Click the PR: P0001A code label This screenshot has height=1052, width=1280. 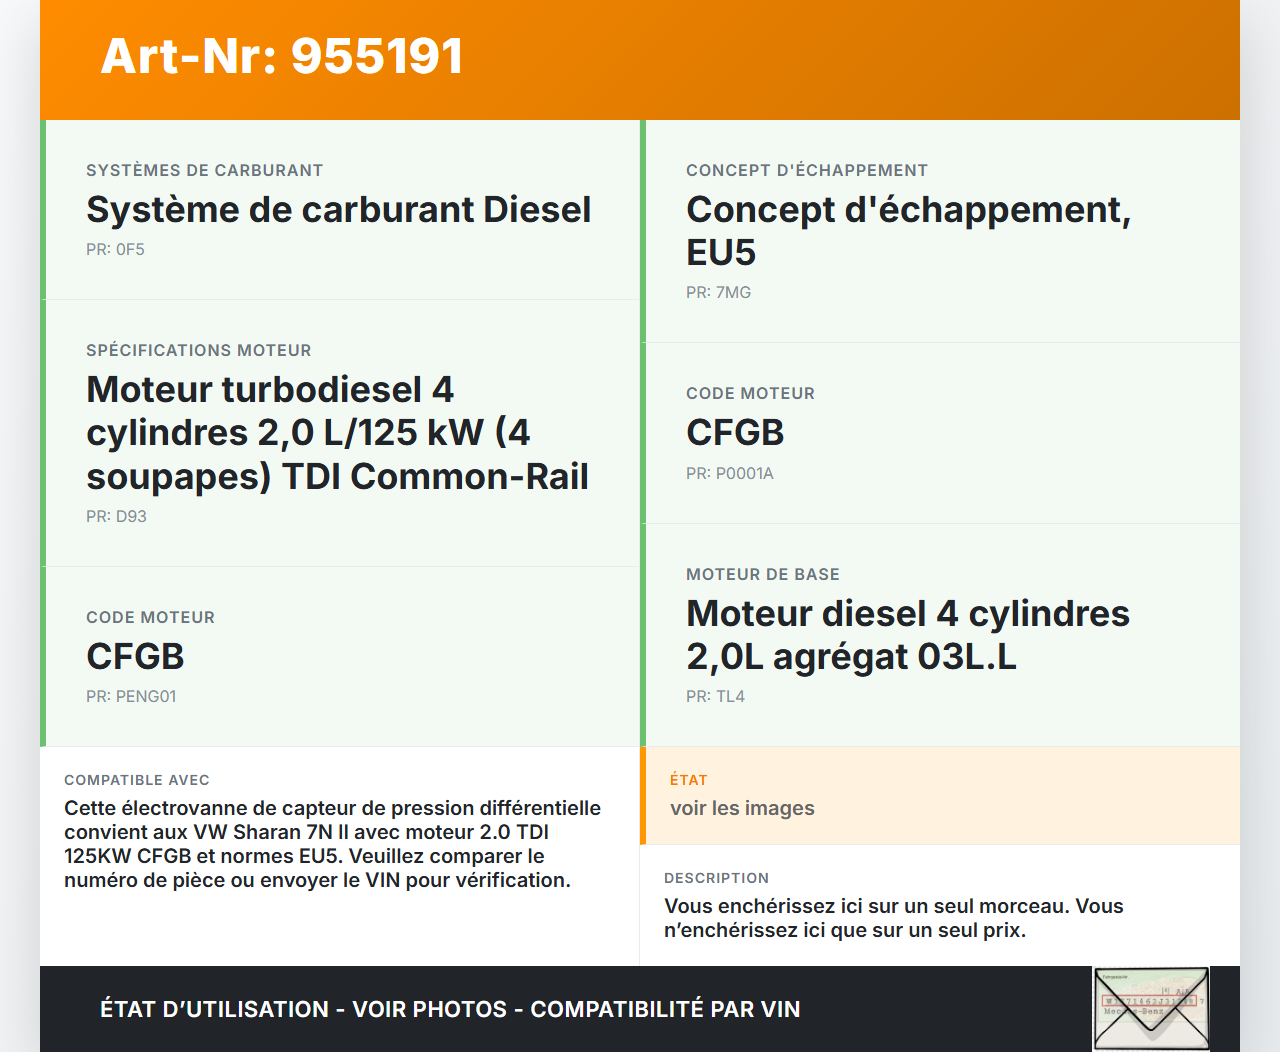click(x=729, y=474)
